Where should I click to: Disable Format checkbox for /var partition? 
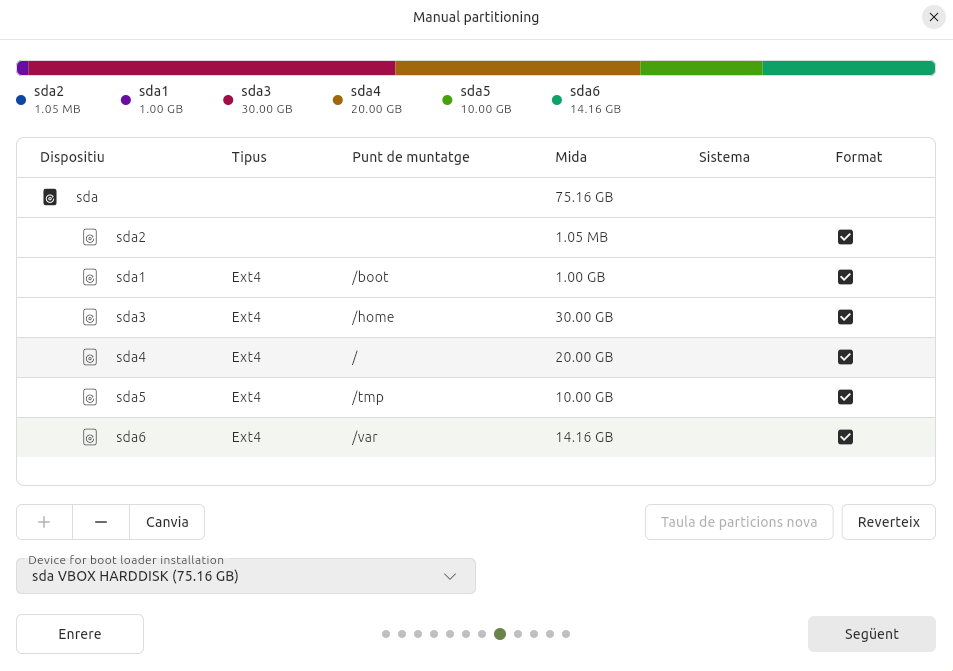point(845,437)
